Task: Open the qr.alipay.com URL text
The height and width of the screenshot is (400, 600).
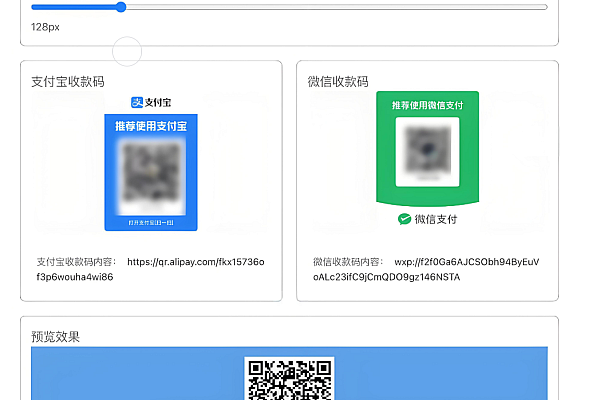Action: coord(150,269)
